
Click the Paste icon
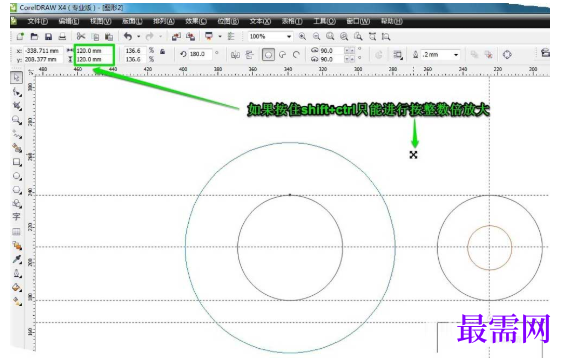[109, 37]
